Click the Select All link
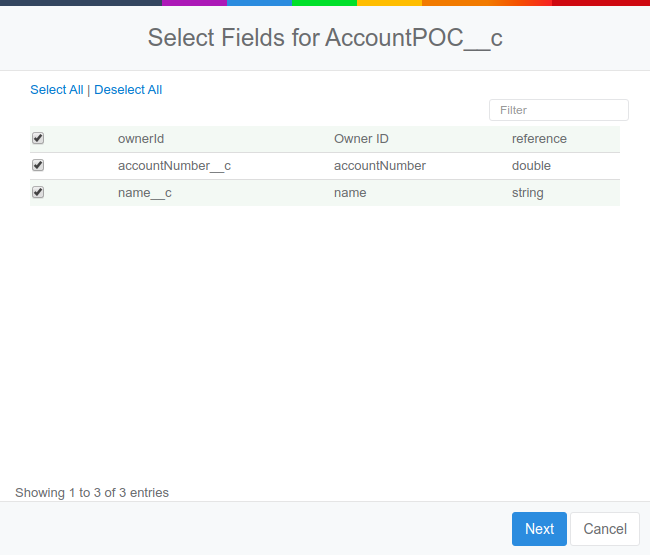Viewport: 650px width, 555px height. (x=57, y=90)
